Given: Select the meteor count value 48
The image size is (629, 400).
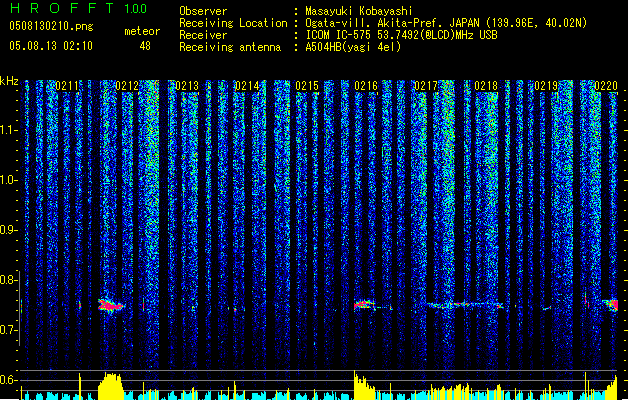Looking at the screenshot, I should 145,46.
